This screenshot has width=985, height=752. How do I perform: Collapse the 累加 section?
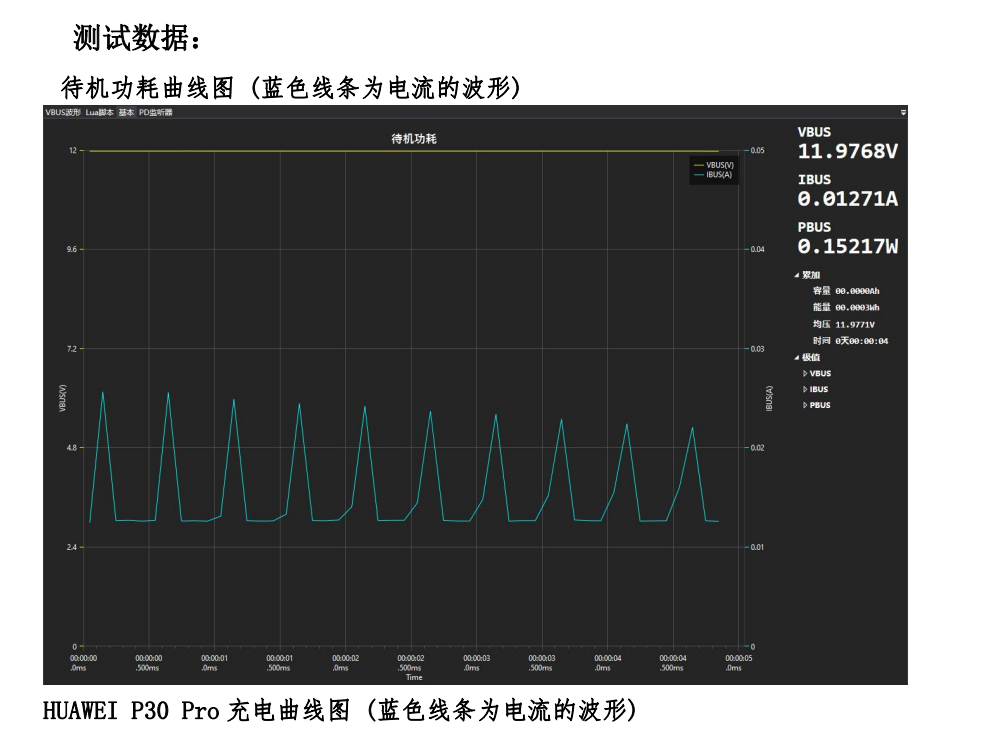click(x=797, y=275)
